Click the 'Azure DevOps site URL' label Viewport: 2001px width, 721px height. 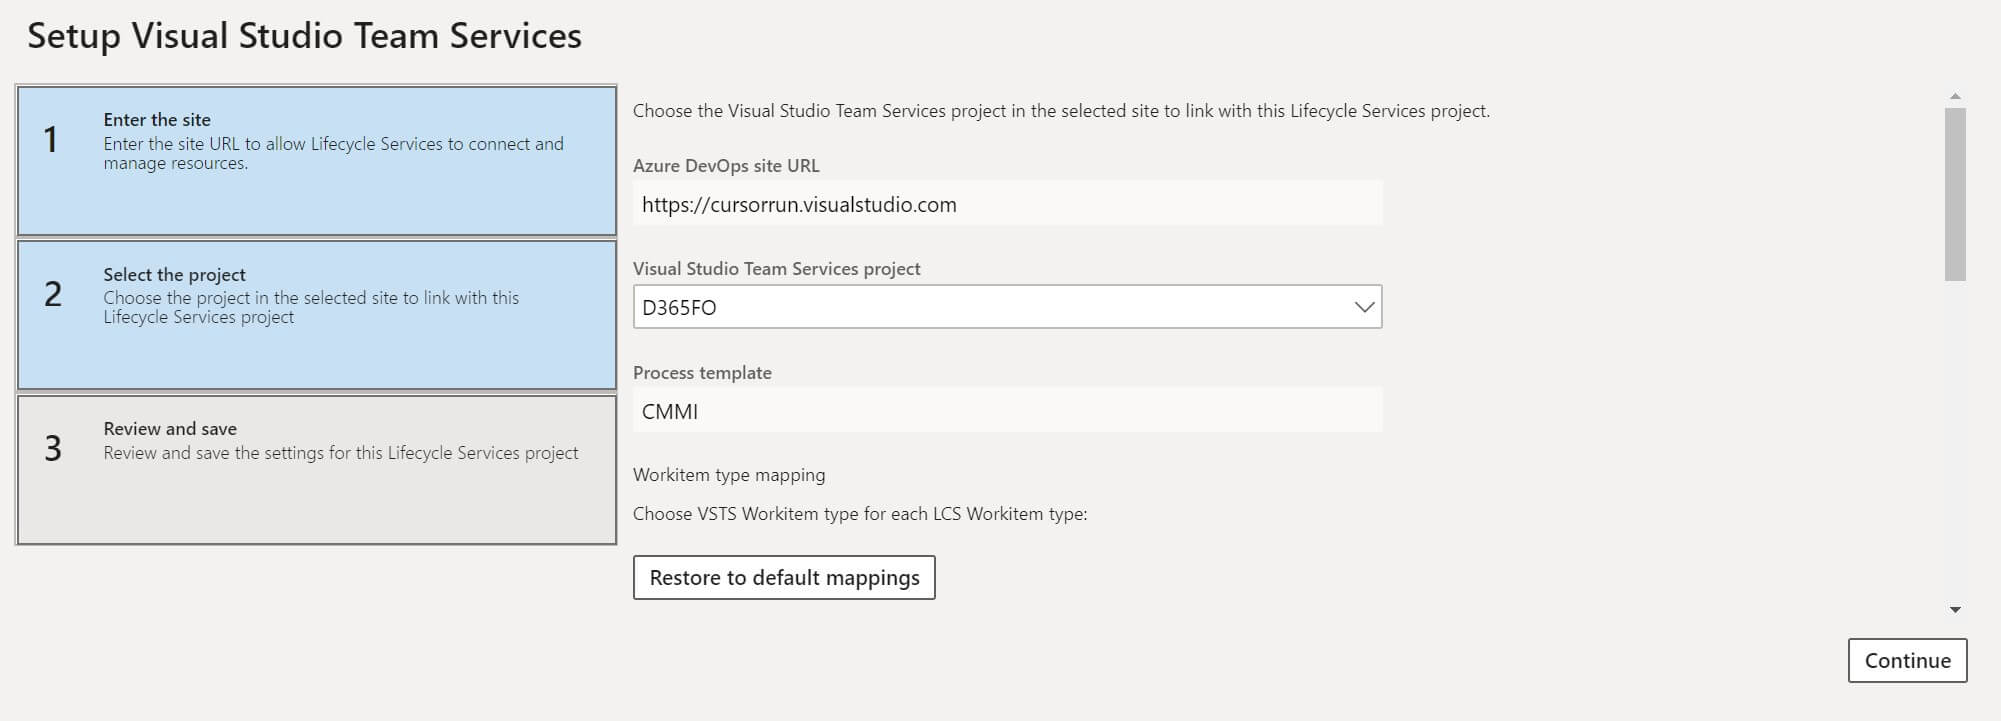point(726,166)
